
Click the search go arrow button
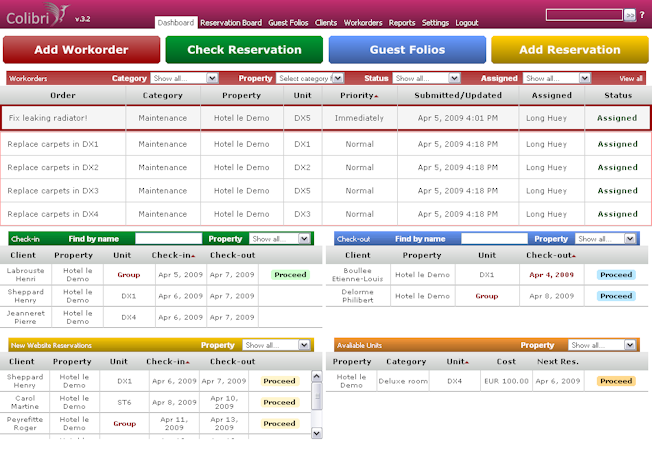click(630, 15)
